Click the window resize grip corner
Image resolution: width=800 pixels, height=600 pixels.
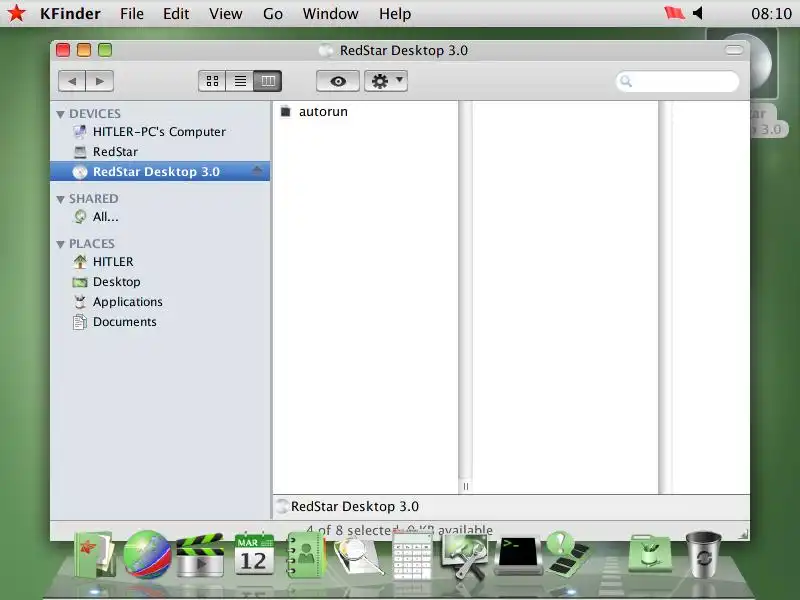[x=743, y=535]
